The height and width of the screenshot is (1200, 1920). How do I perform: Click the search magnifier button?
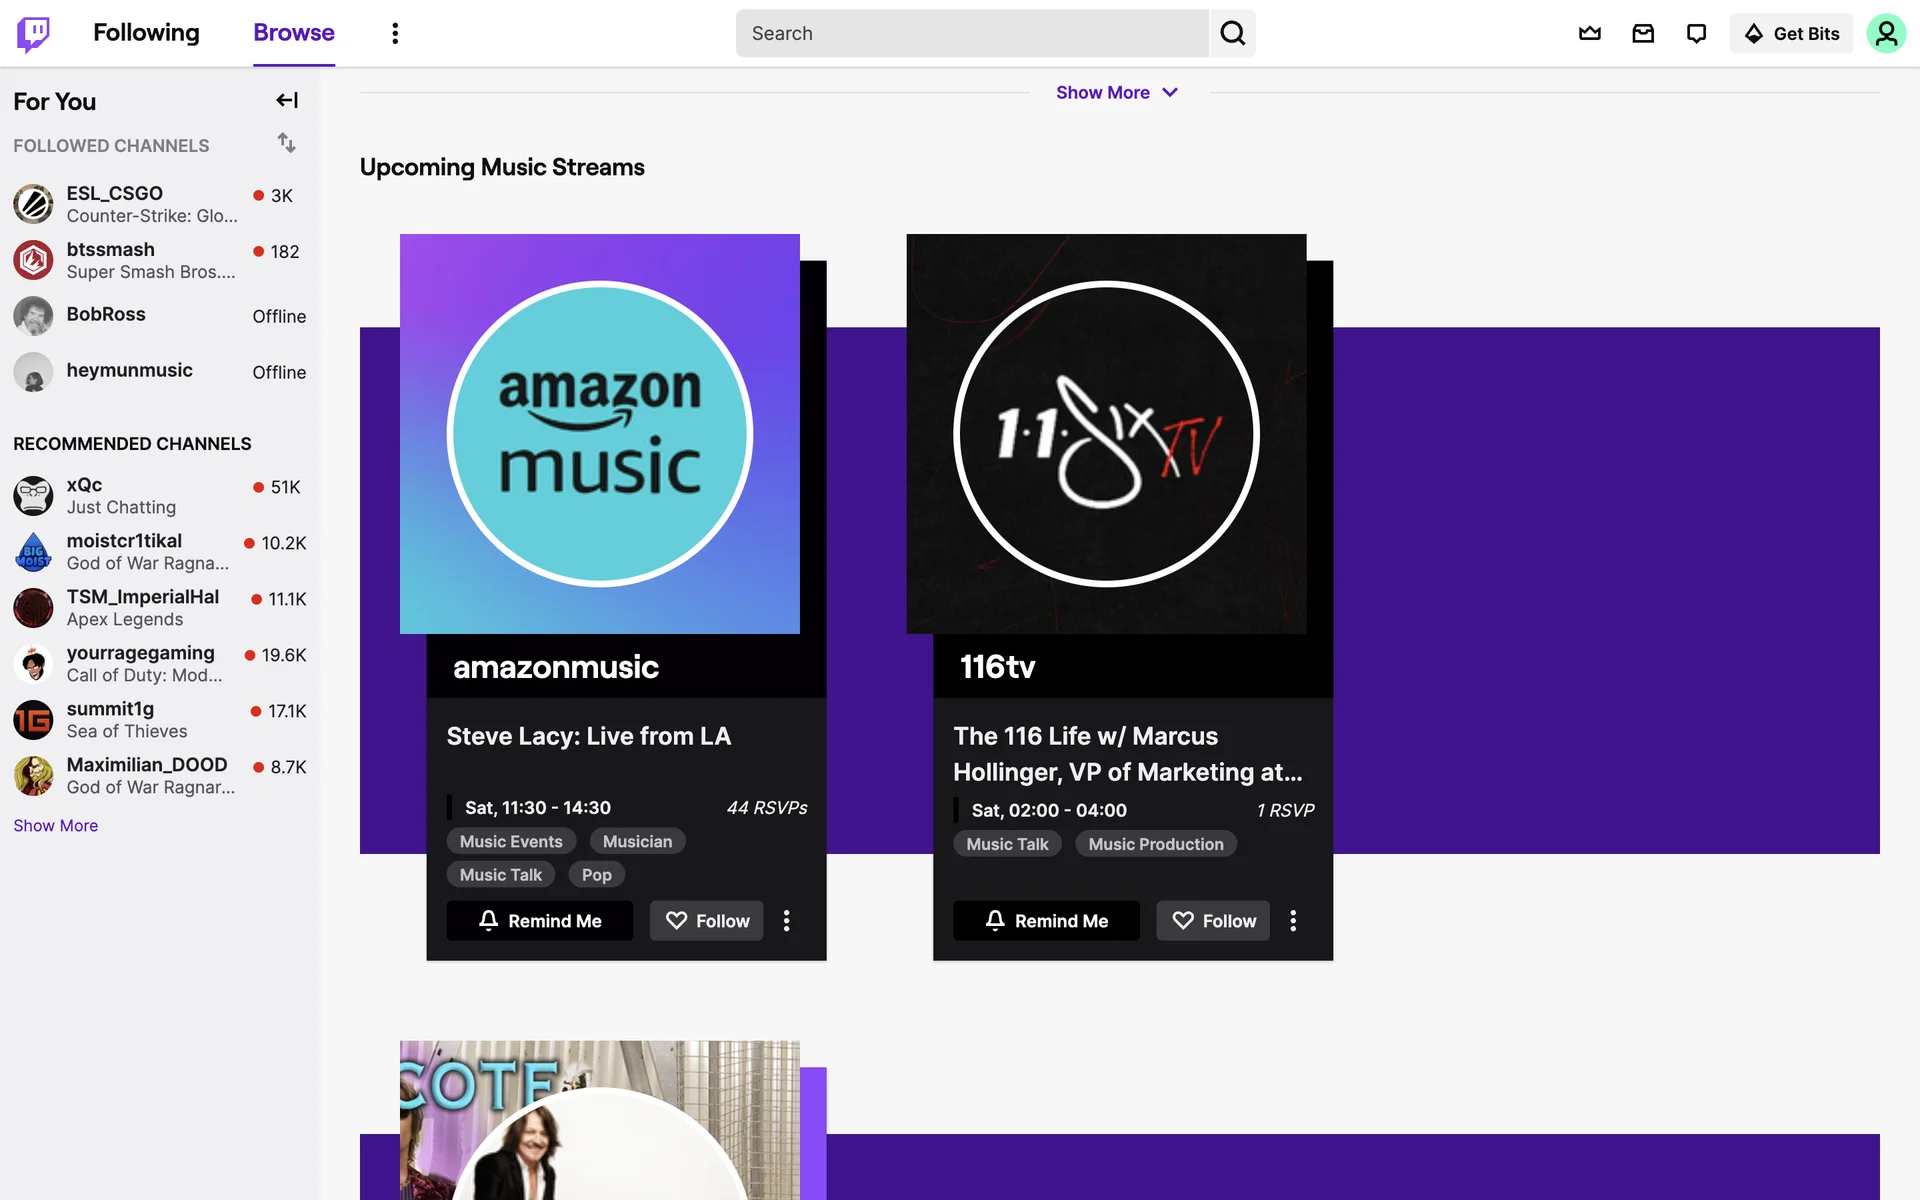1232,33
